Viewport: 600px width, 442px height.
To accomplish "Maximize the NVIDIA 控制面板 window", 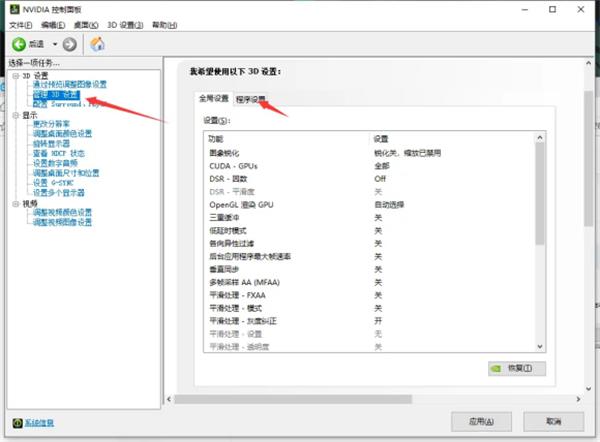I will point(553,9).
